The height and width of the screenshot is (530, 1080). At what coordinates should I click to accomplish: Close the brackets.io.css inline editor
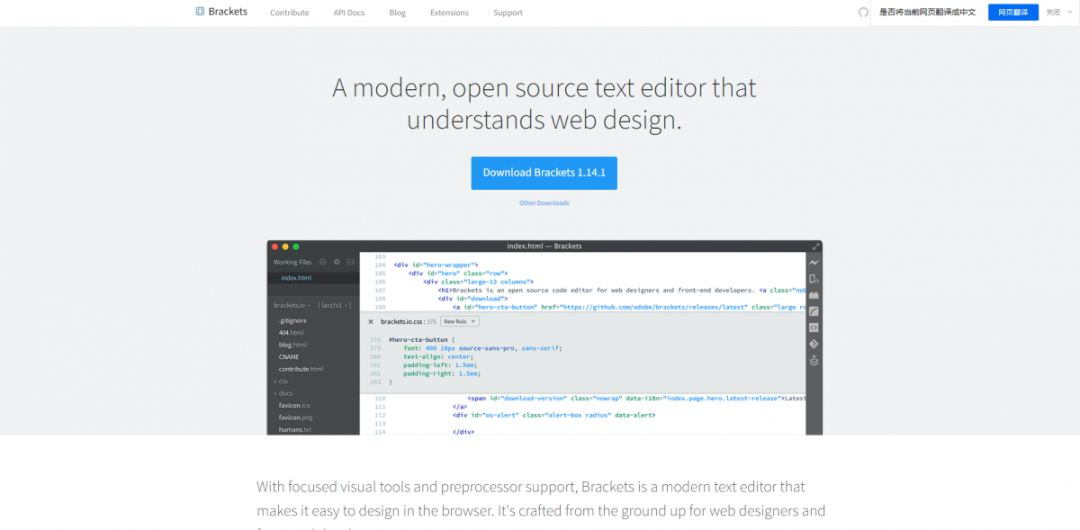tap(371, 321)
